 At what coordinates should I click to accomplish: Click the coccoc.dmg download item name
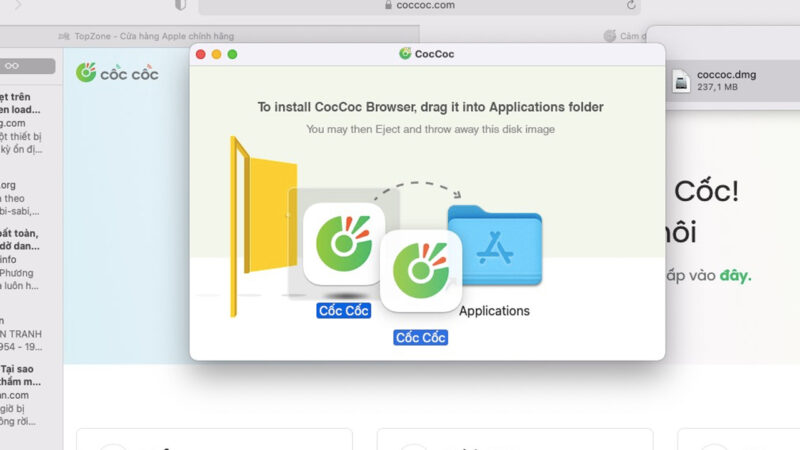(x=723, y=73)
